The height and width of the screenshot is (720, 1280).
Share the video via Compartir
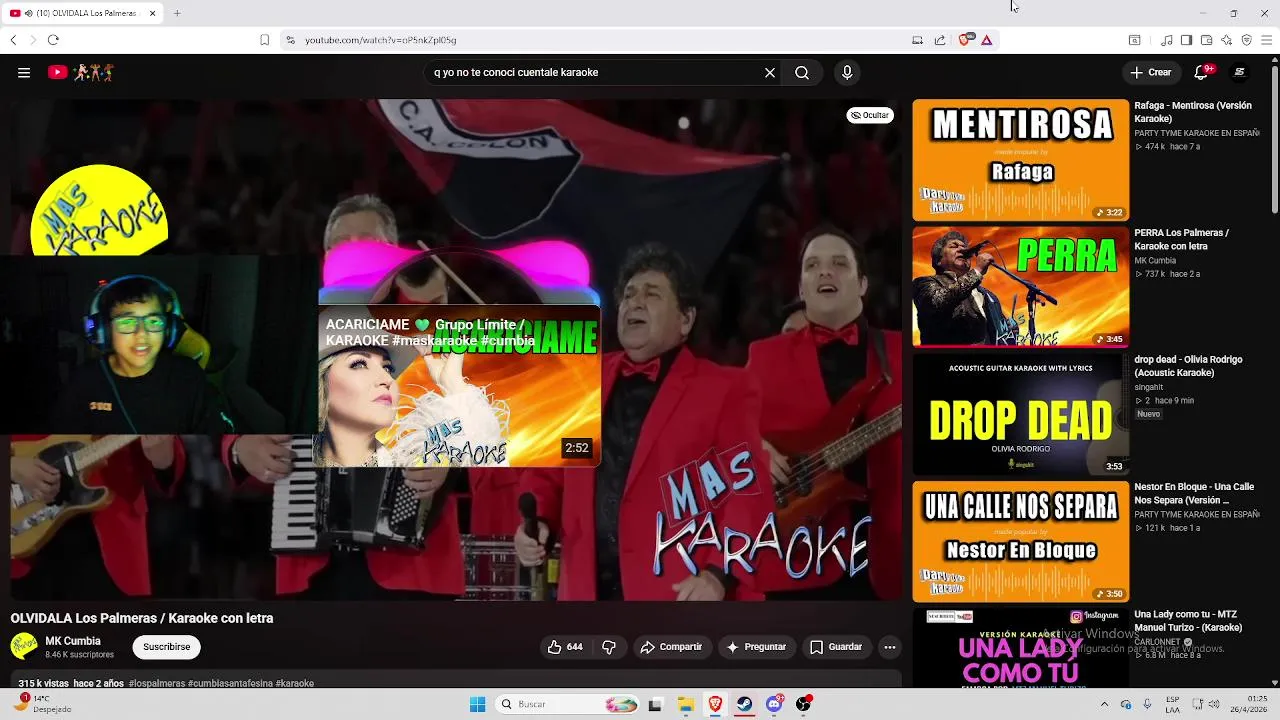671,647
